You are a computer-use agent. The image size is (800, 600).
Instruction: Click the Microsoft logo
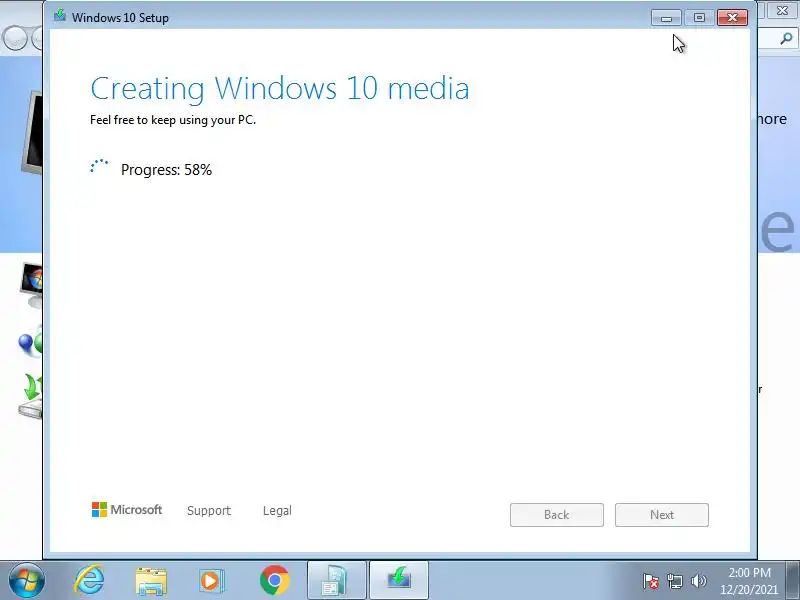(x=127, y=510)
